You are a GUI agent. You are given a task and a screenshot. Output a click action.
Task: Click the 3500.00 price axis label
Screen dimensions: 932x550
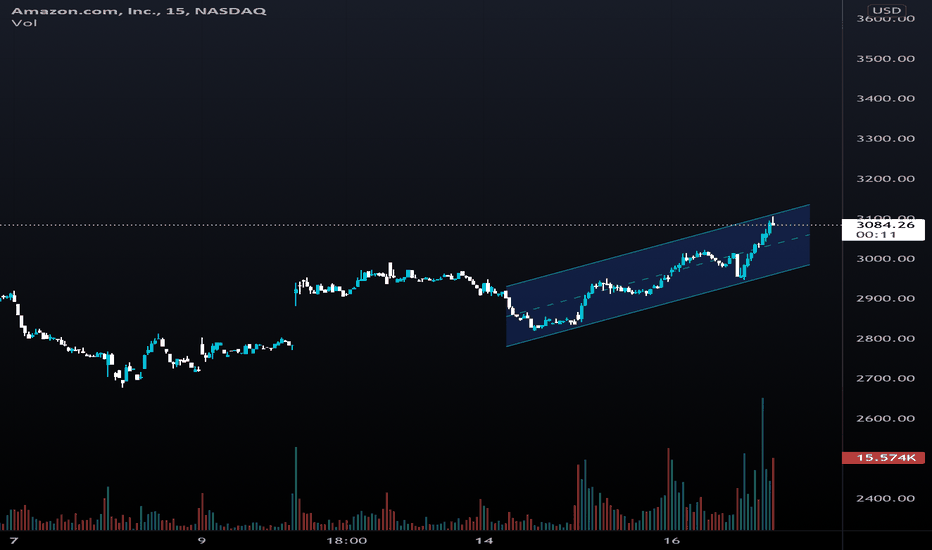(885, 58)
